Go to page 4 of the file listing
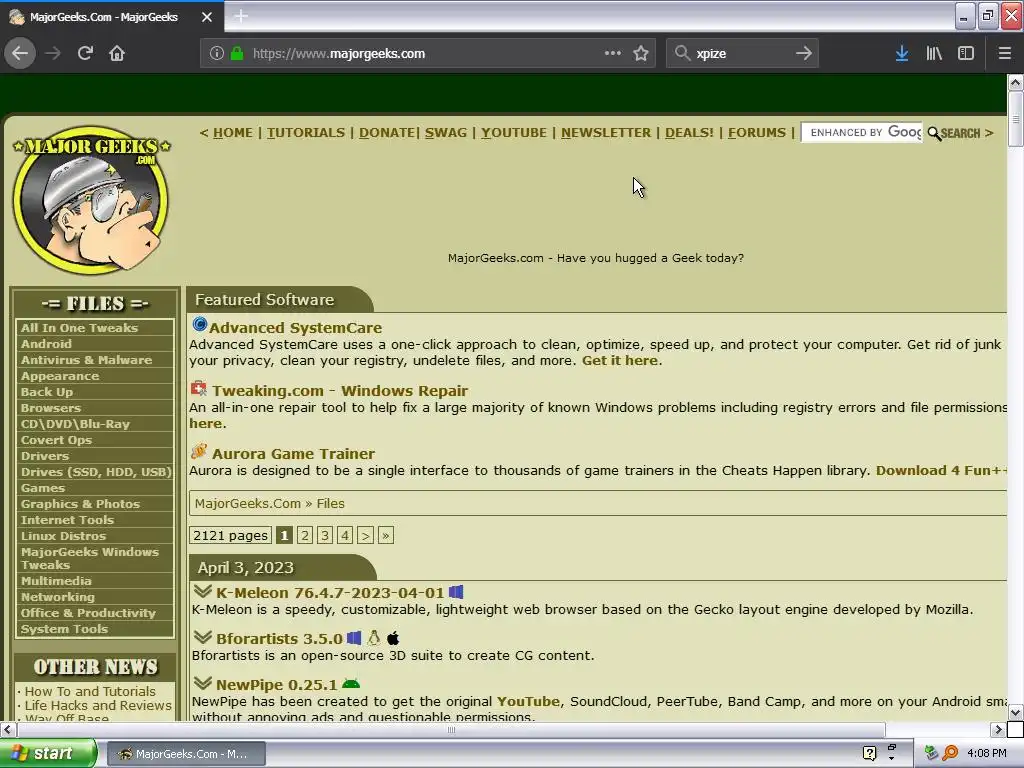The width and height of the screenshot is (1024, 768). tap(345, 536)
